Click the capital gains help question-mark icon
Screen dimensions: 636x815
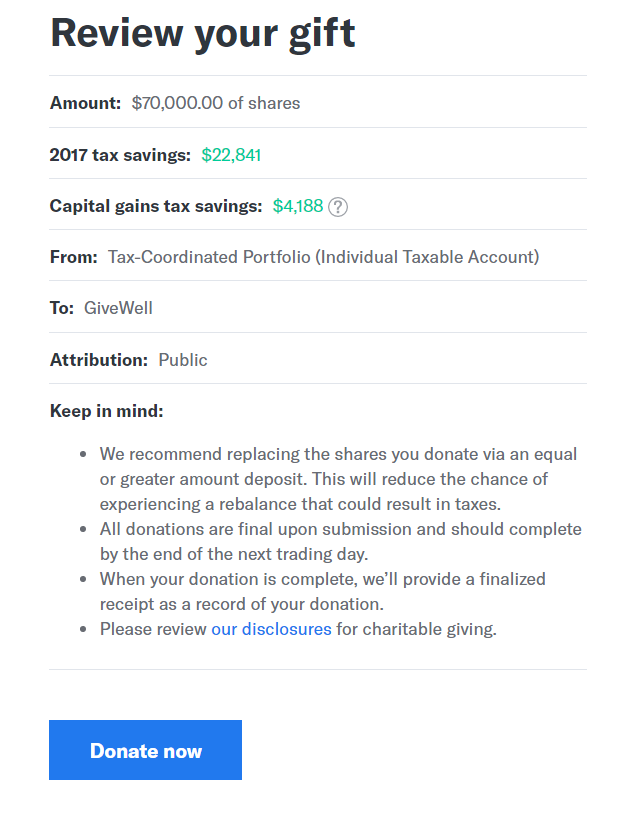(338, 207)
